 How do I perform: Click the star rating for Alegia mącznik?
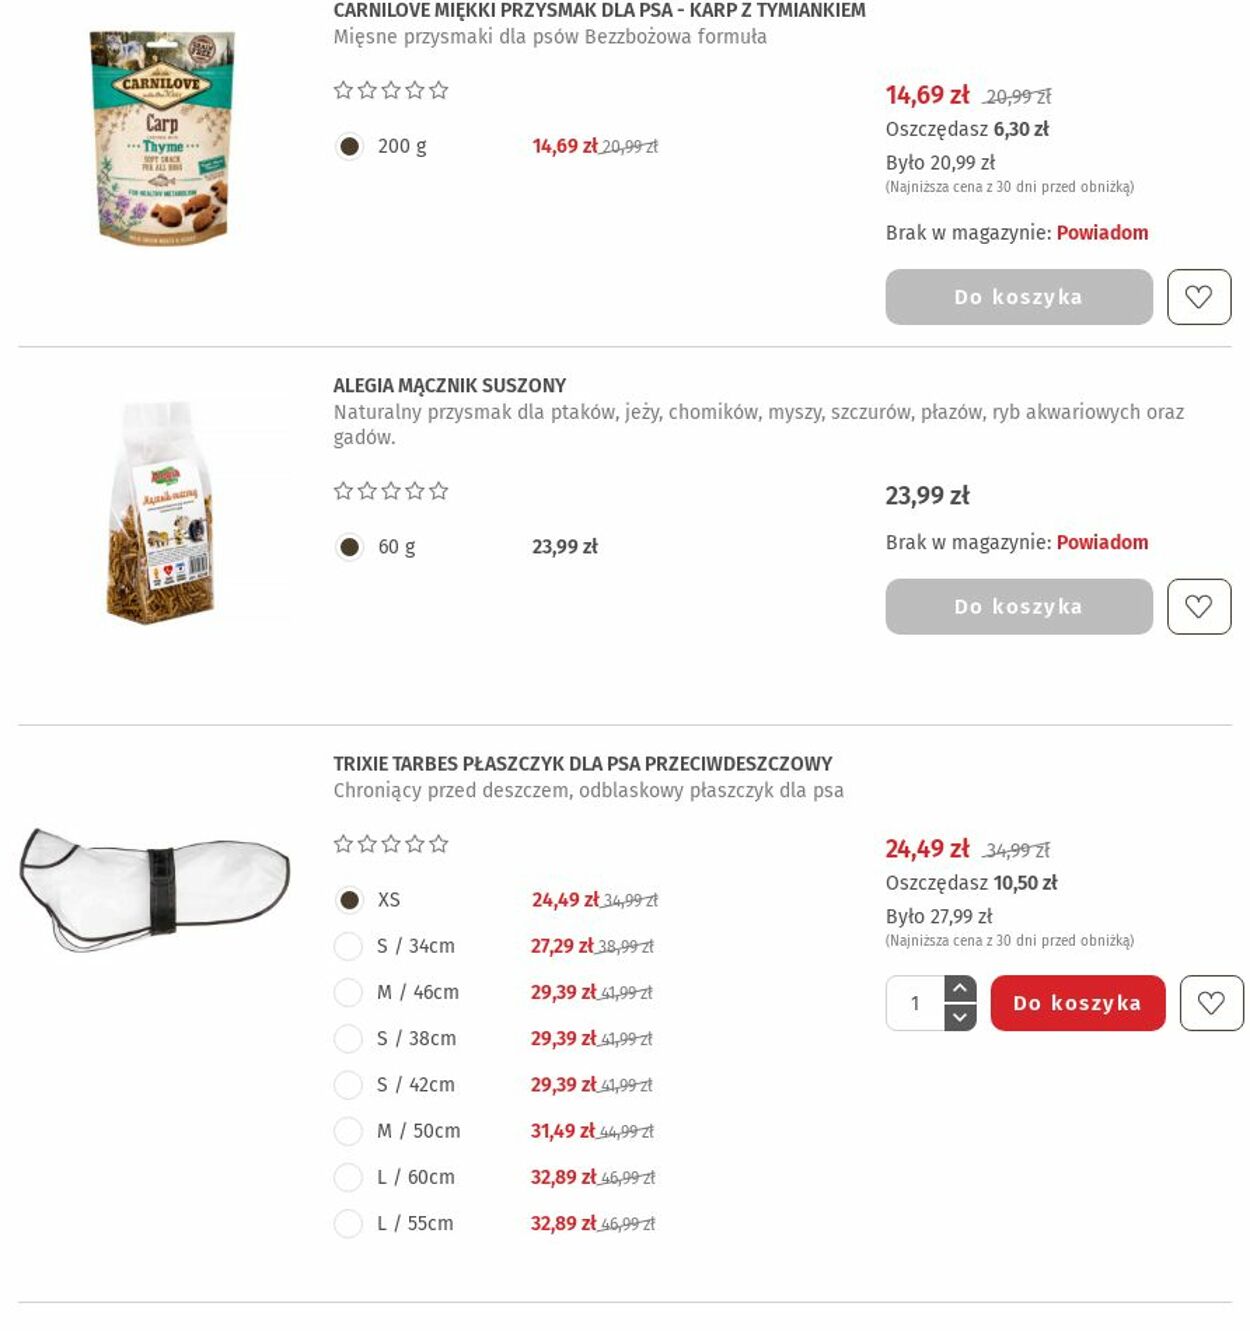pos(390,491)
